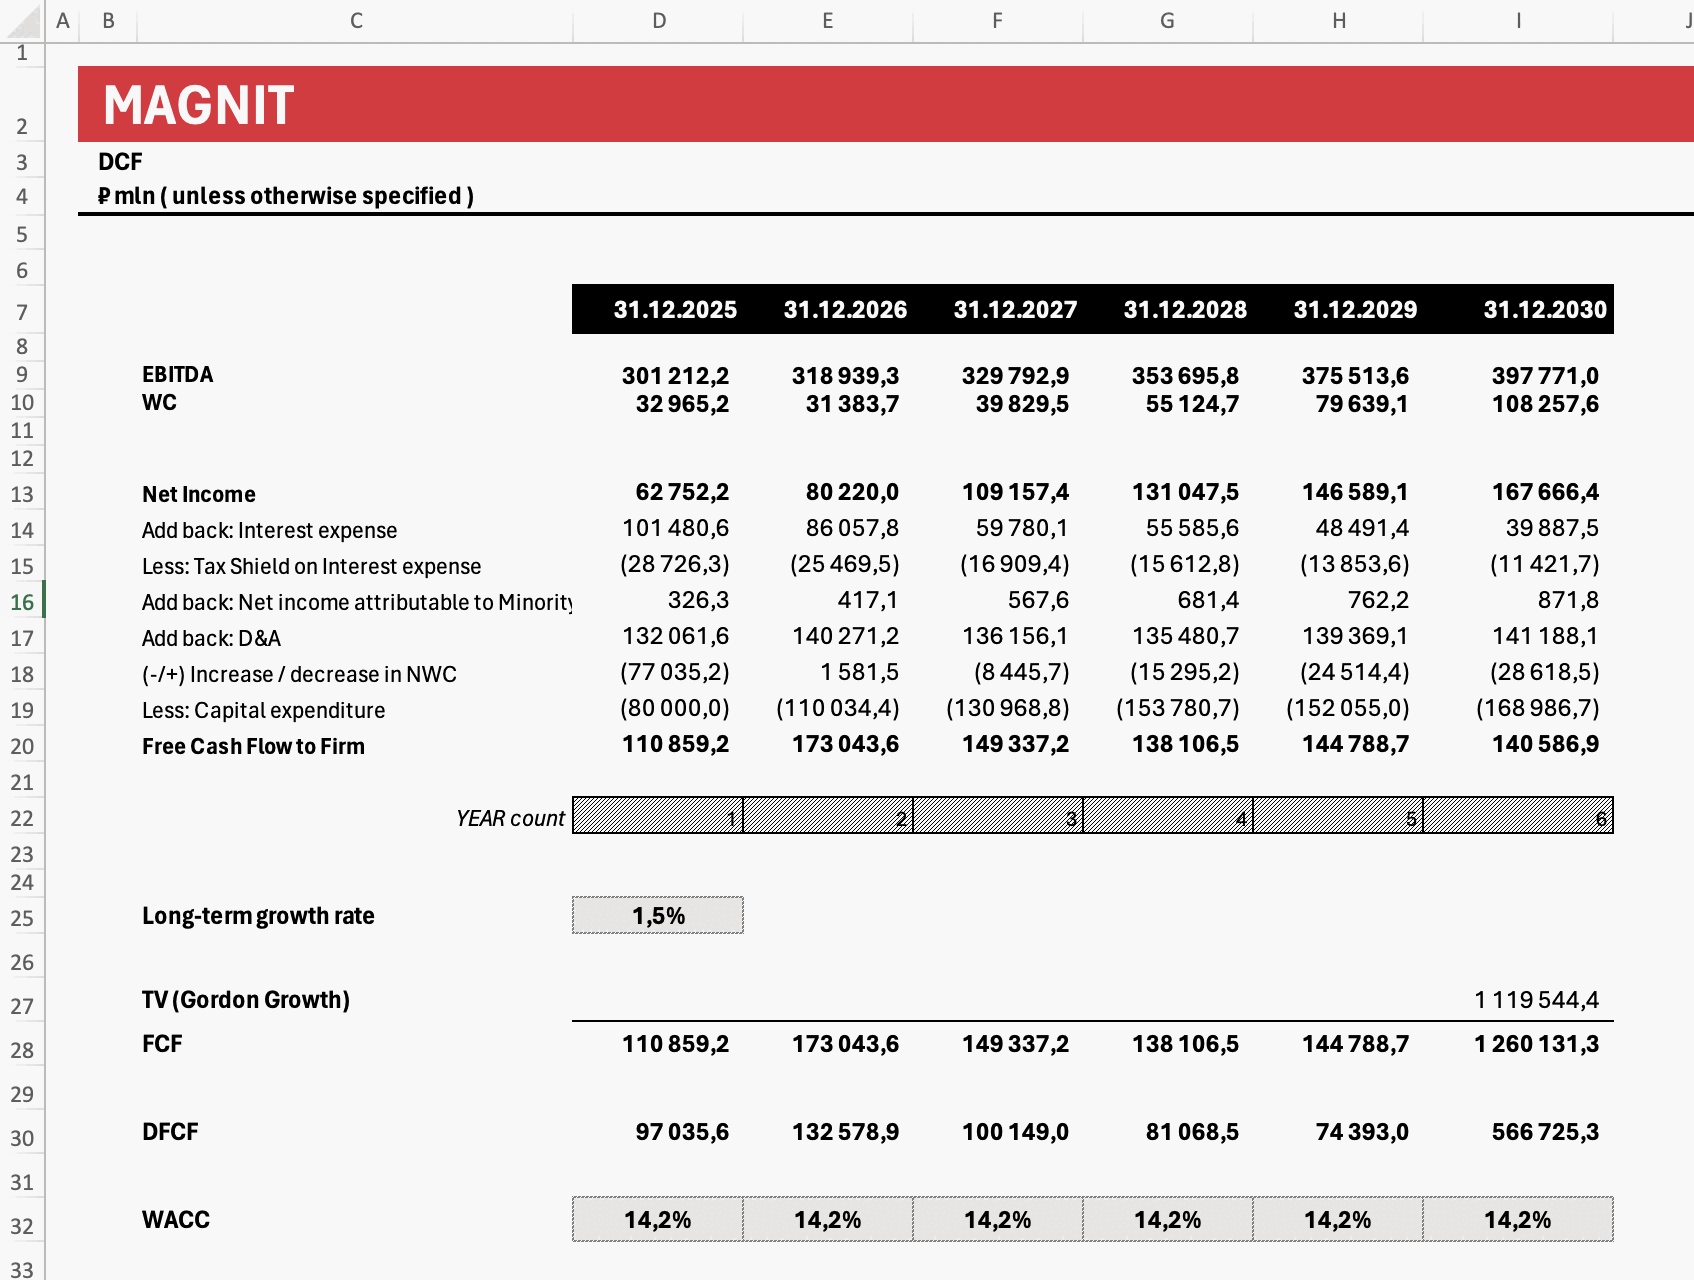Screen dimensions: 1694x1280
Task: Select row 25 header
Action: coord(22,918)
